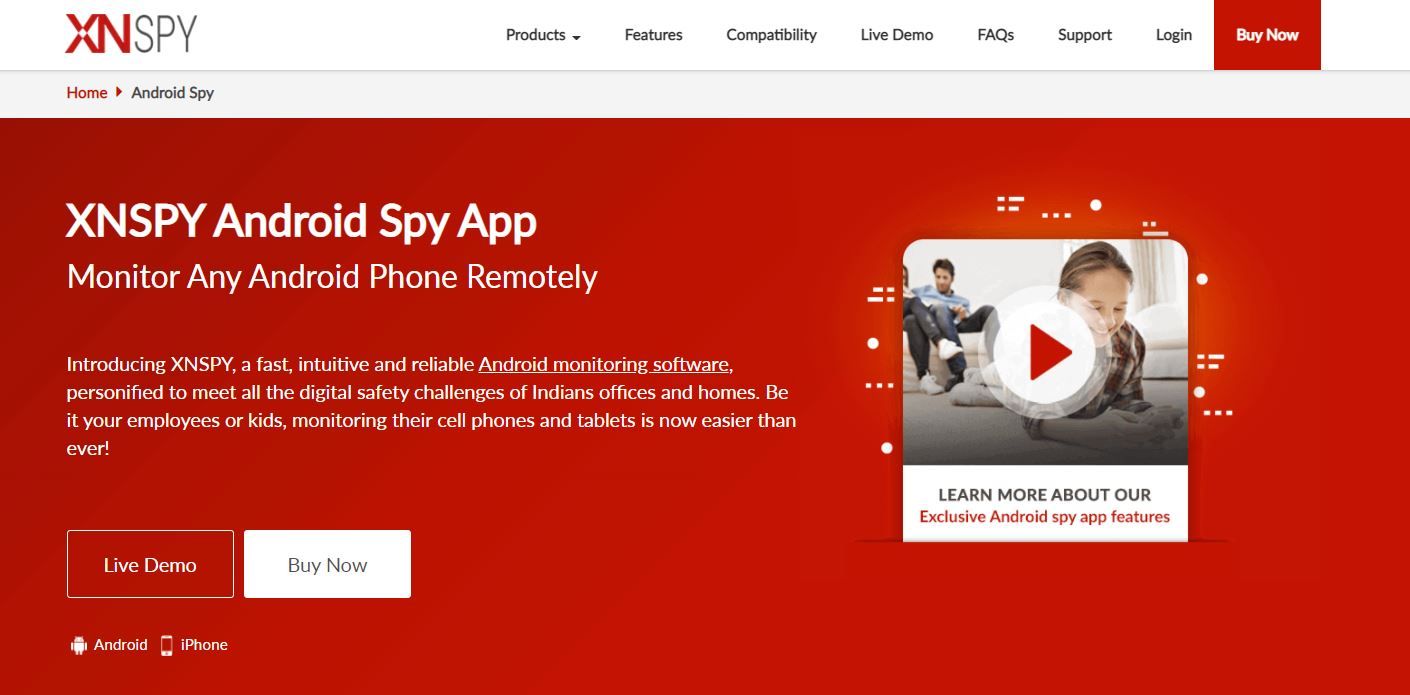Click the video thumbnail of girl with phone
This screenshot has width=1410, height=695.
click(1045, 352)
